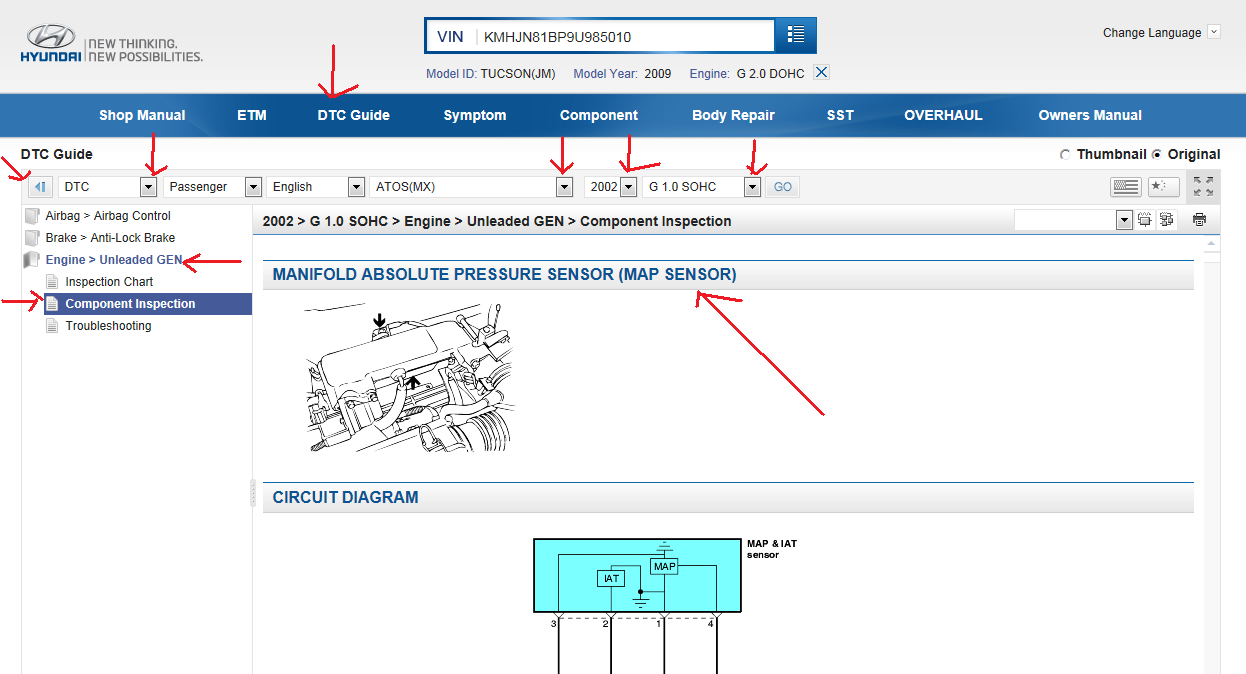
Task: Click the open Engine book icon
Action: 32,260
